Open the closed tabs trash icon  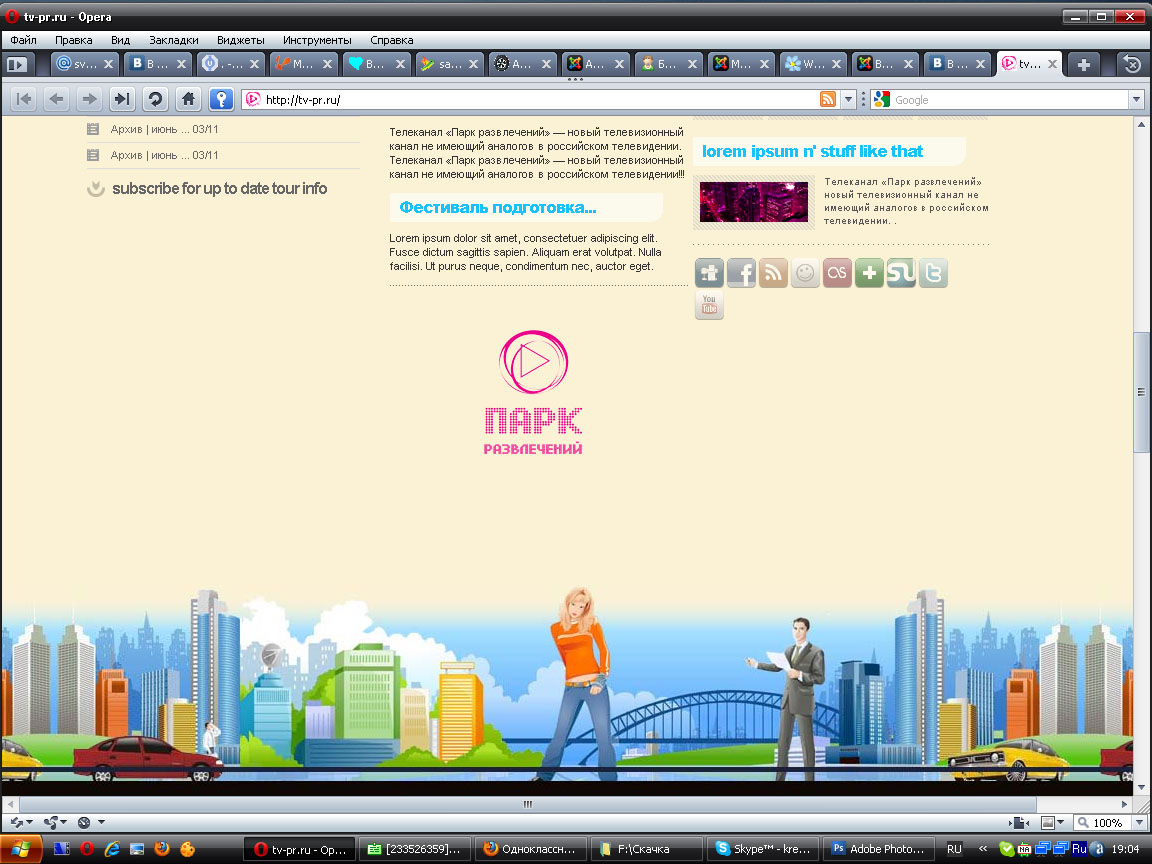pyautogui.click(x=1132, y=65)
